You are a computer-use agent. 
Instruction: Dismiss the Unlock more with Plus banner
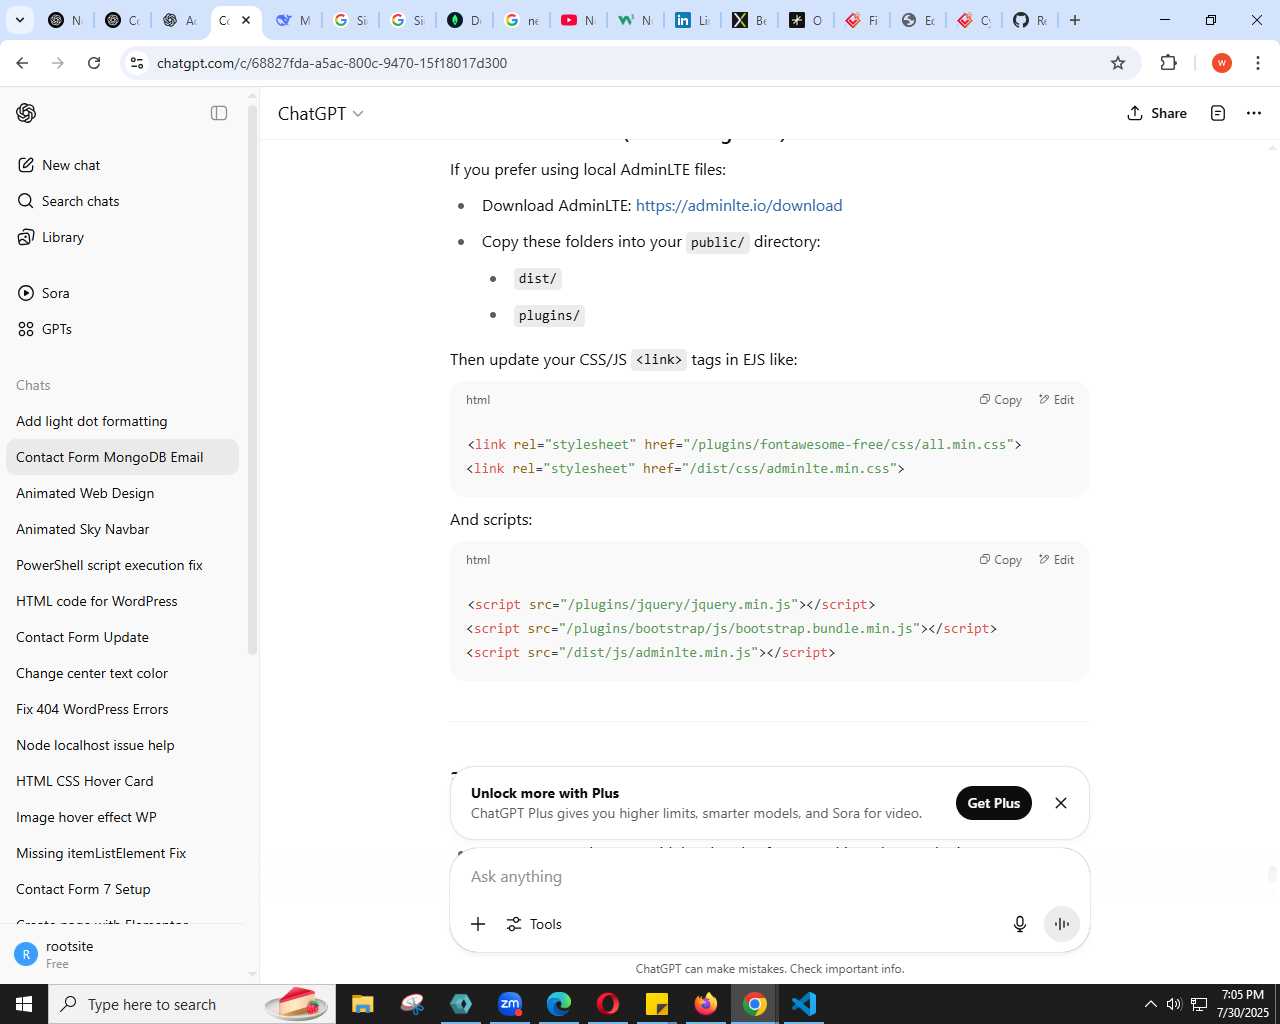[1061, 803]
